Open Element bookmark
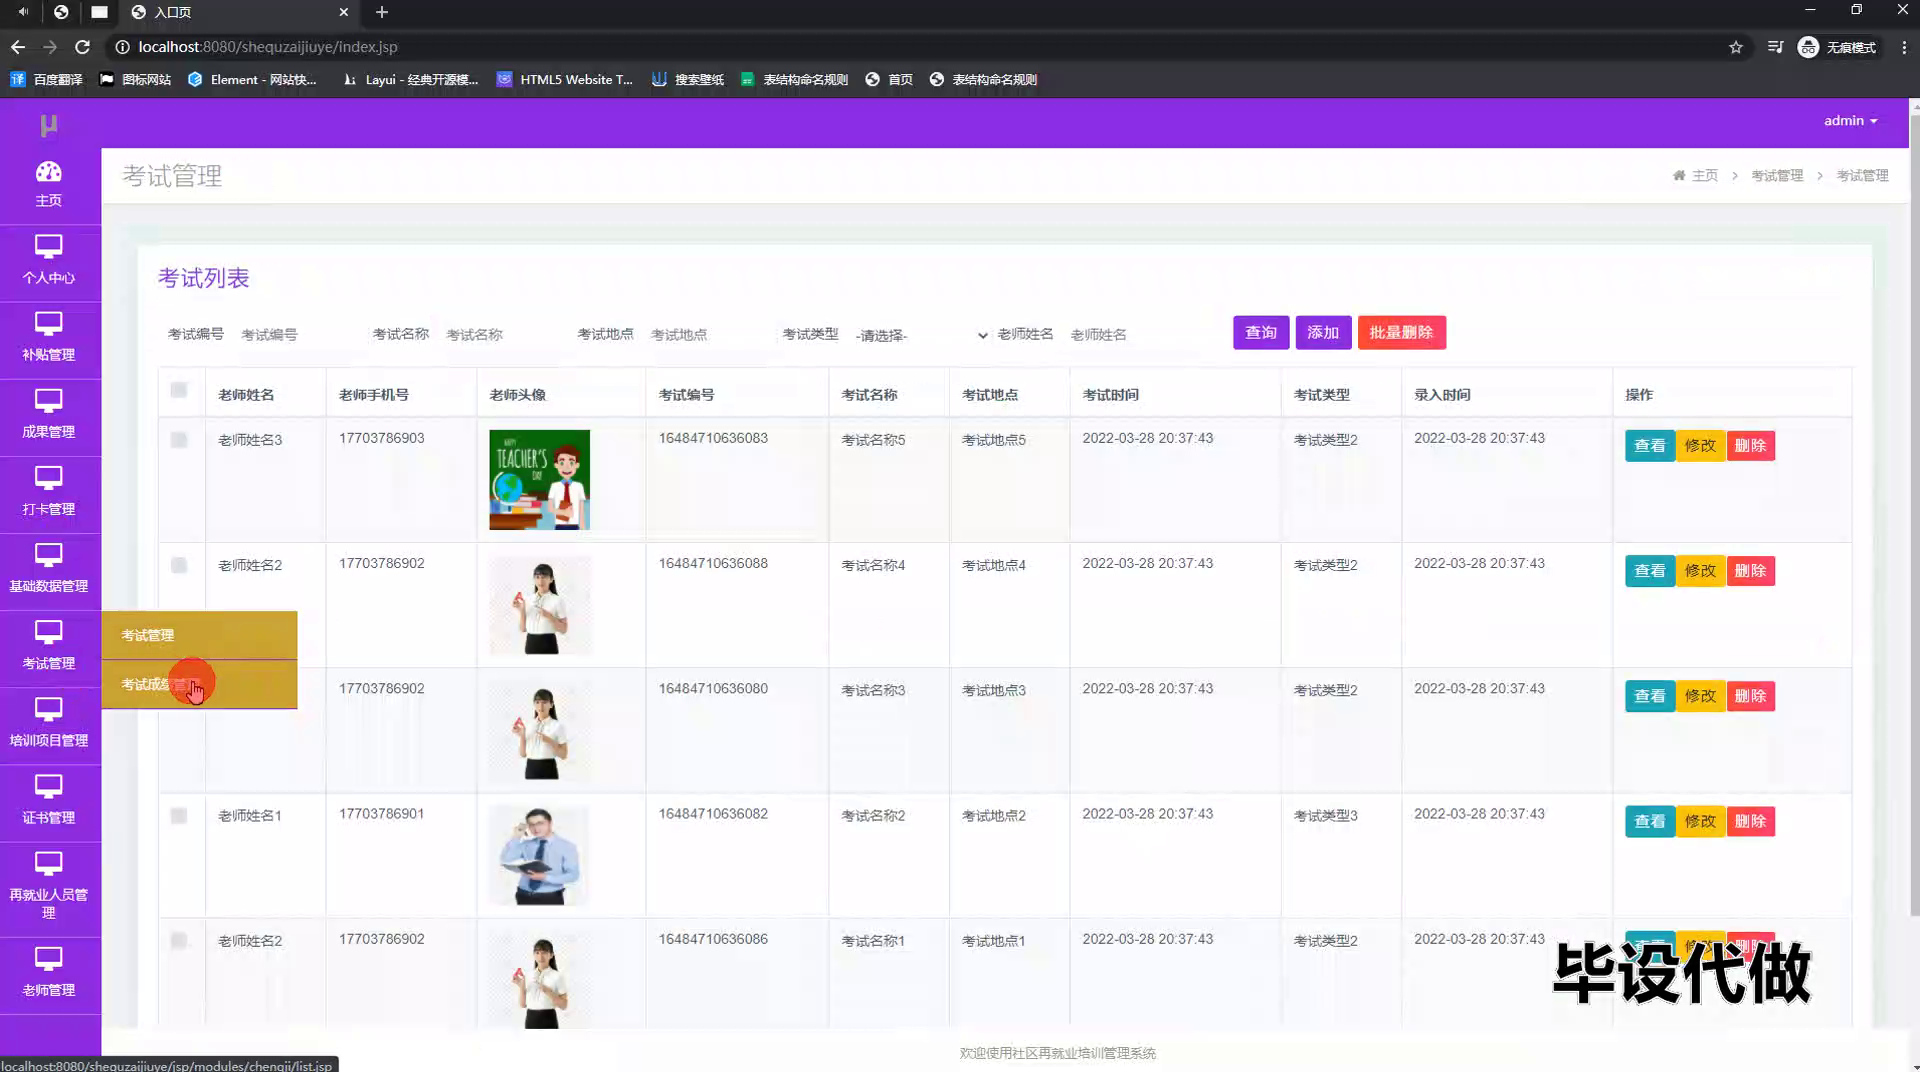 [x=252, y=79]
